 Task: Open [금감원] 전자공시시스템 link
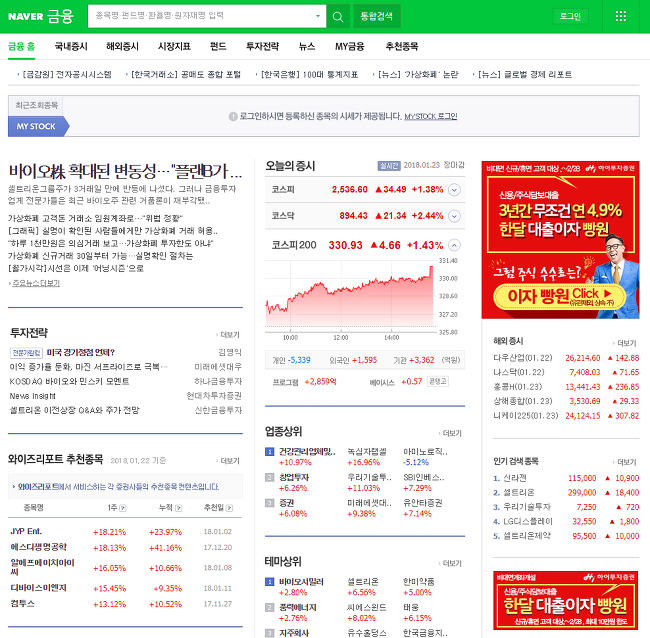coord(66,75)
